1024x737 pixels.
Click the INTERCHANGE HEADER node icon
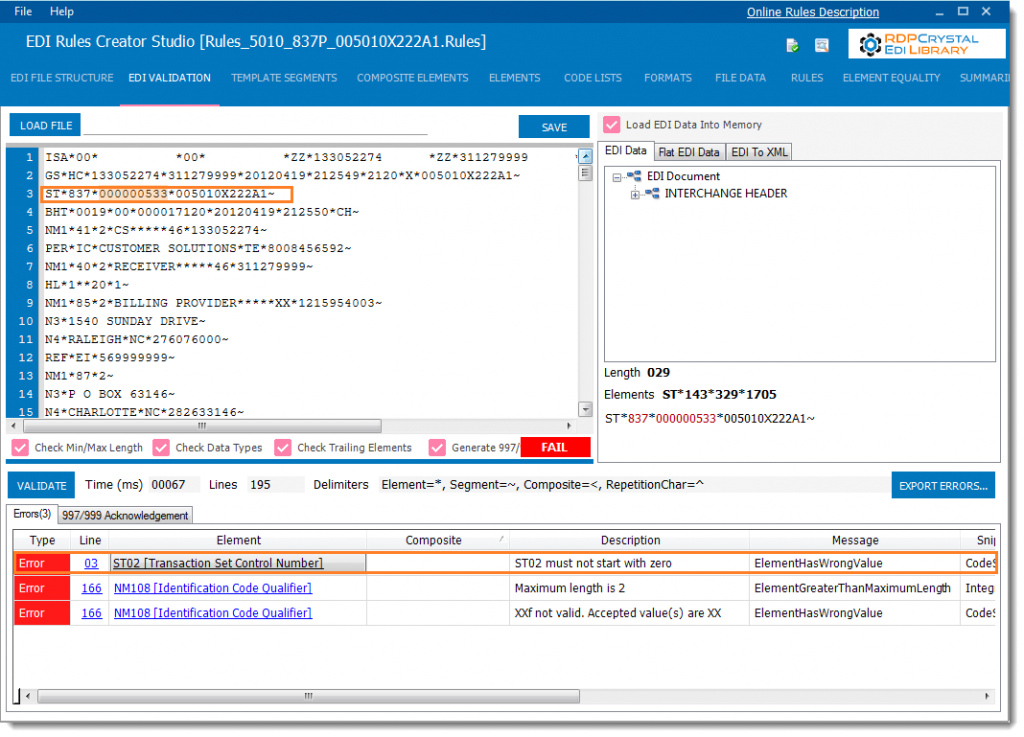click(650, 193)
